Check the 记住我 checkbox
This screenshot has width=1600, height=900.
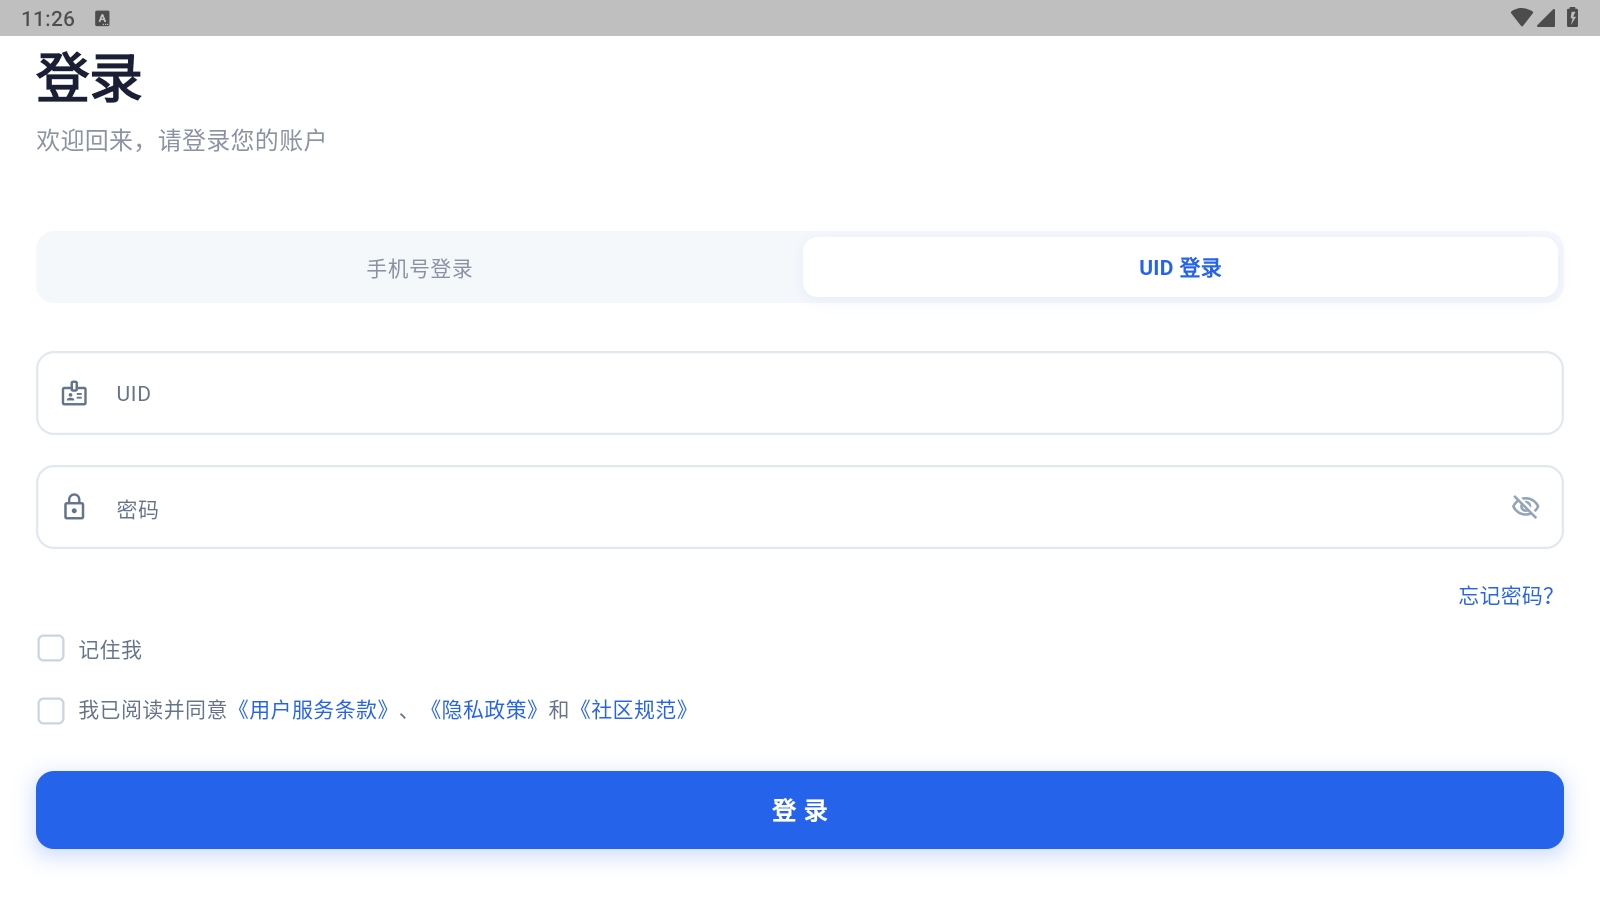coord(51,648)
